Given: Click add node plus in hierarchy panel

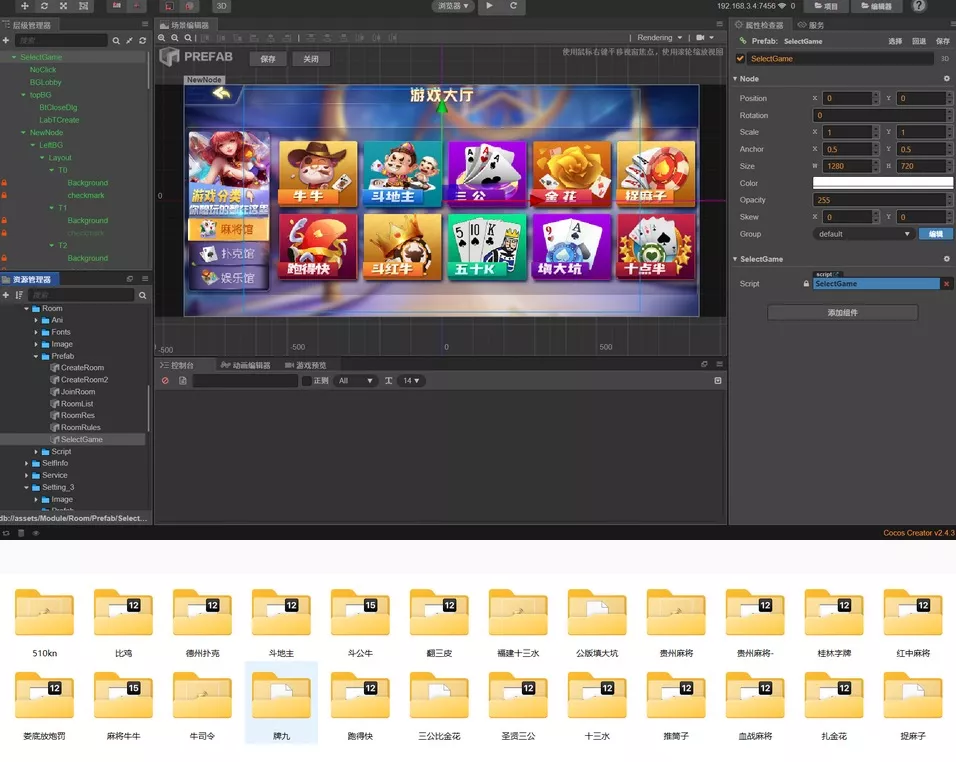Looking at the screenshot, I should pyautogui.click(x=6, y=41).
